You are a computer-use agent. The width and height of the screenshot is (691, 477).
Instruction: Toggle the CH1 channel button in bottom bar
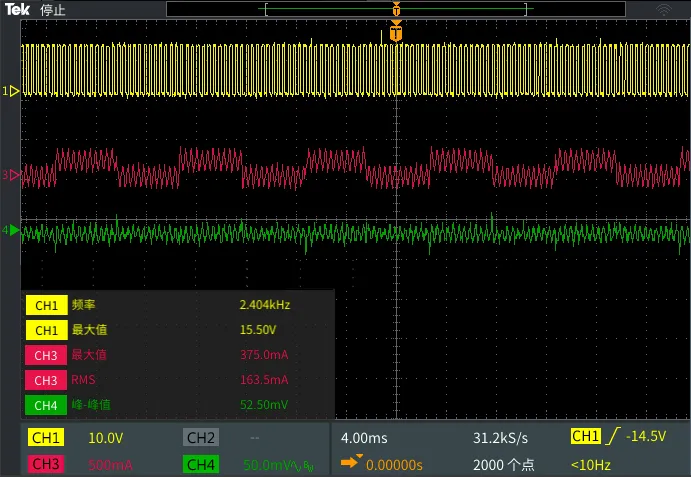coord(46,438)
